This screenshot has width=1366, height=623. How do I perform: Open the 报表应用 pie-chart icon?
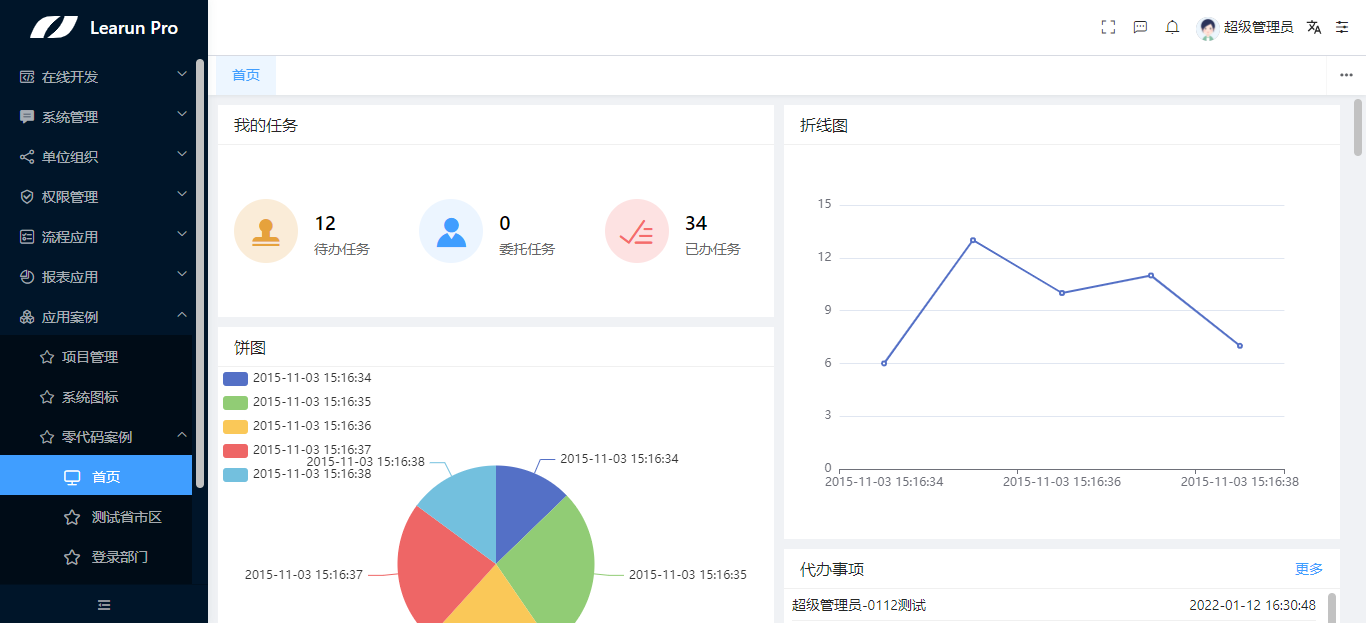25,276
